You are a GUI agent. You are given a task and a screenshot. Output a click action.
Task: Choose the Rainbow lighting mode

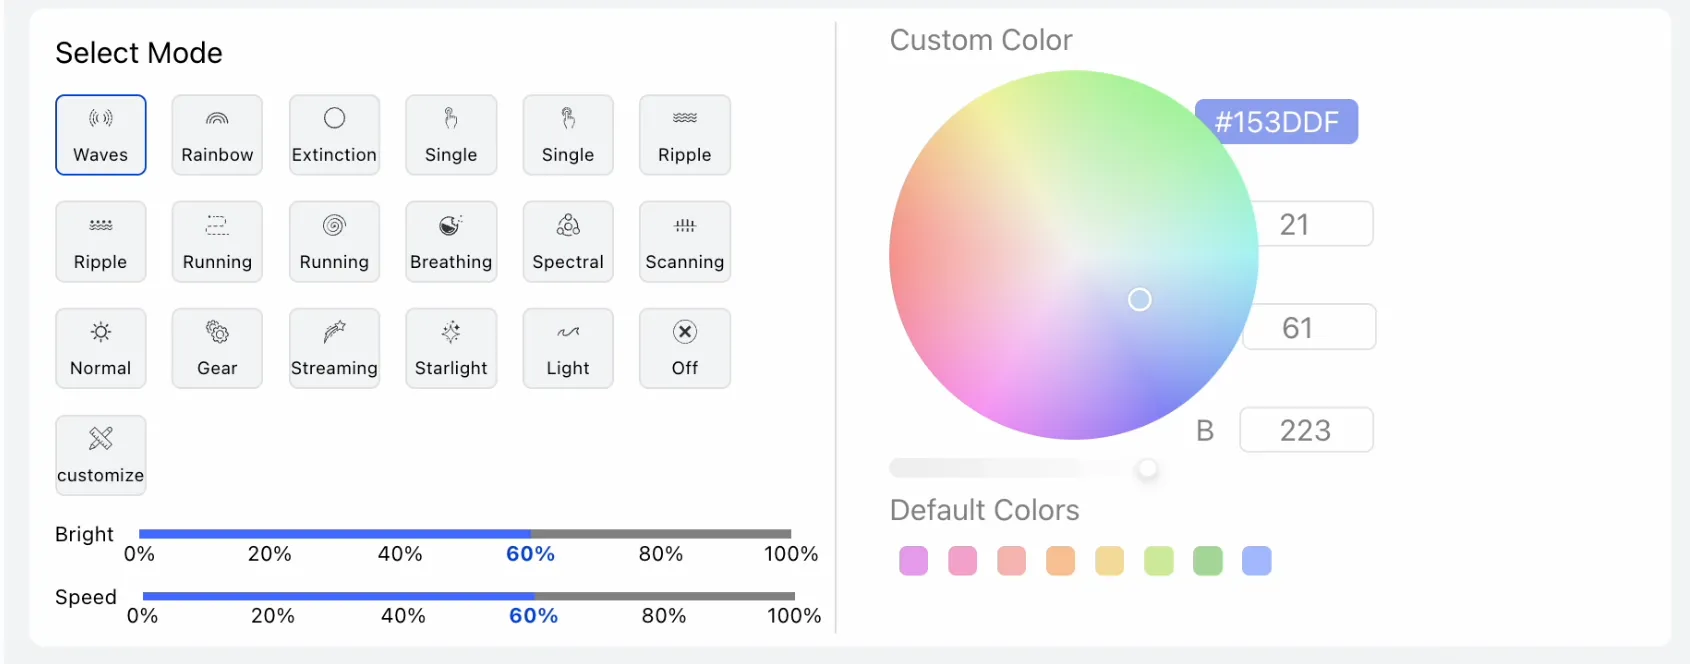coord(217,135)
